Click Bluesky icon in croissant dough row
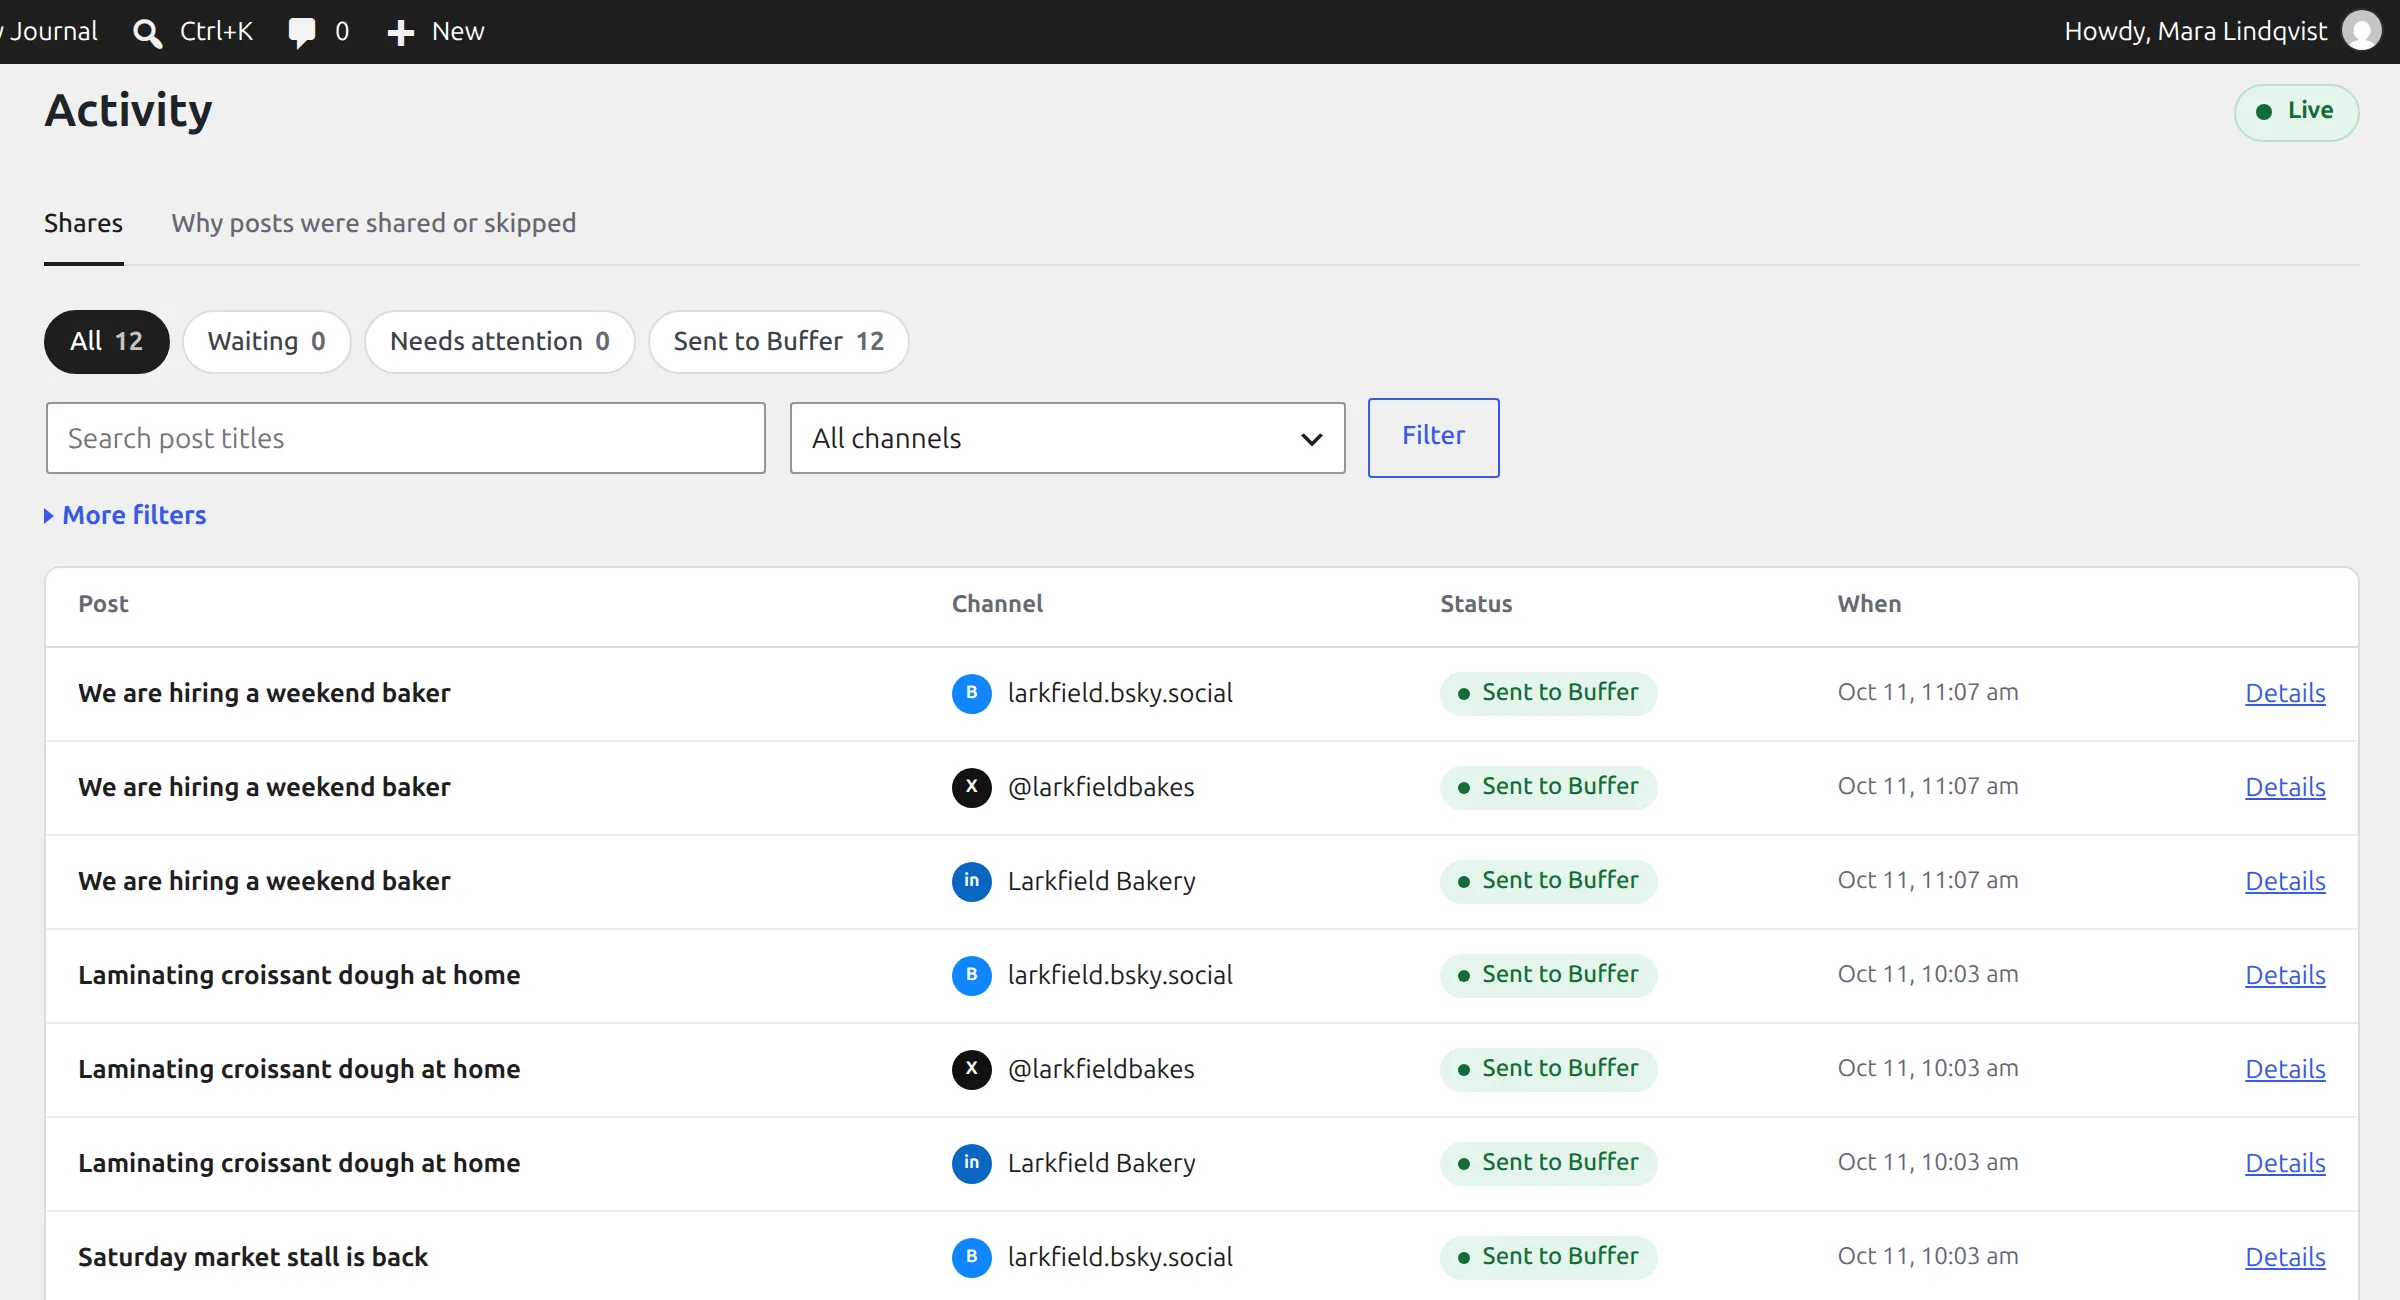The height and width of the screenshot is (1300, 2400). pyautogui.click(x=971, y=975)
